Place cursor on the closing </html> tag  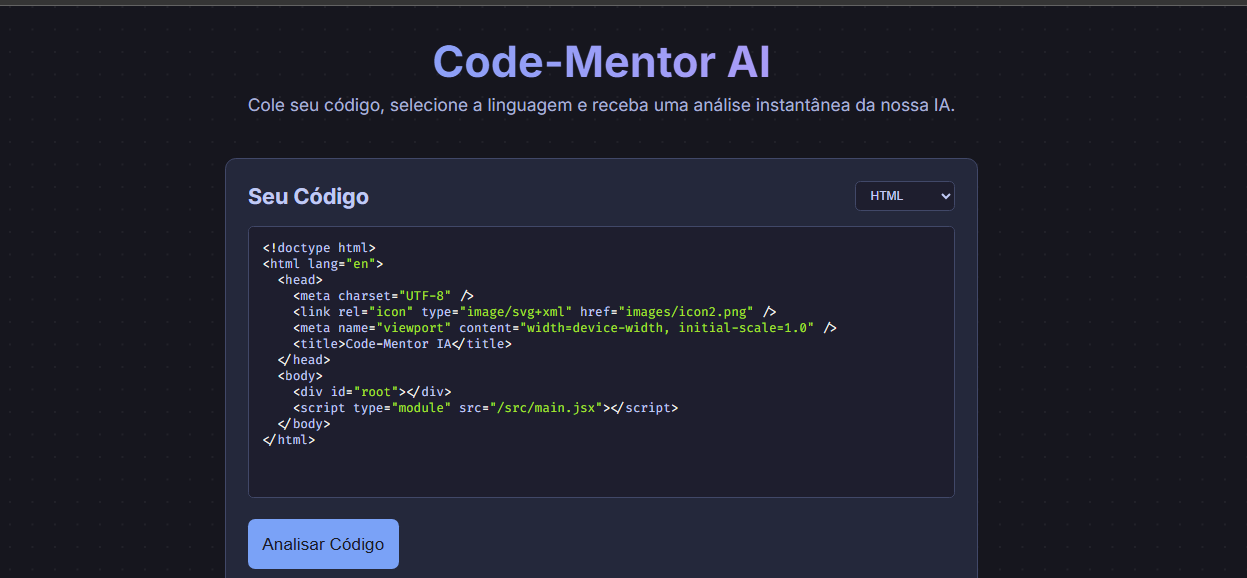coord(289,440)
